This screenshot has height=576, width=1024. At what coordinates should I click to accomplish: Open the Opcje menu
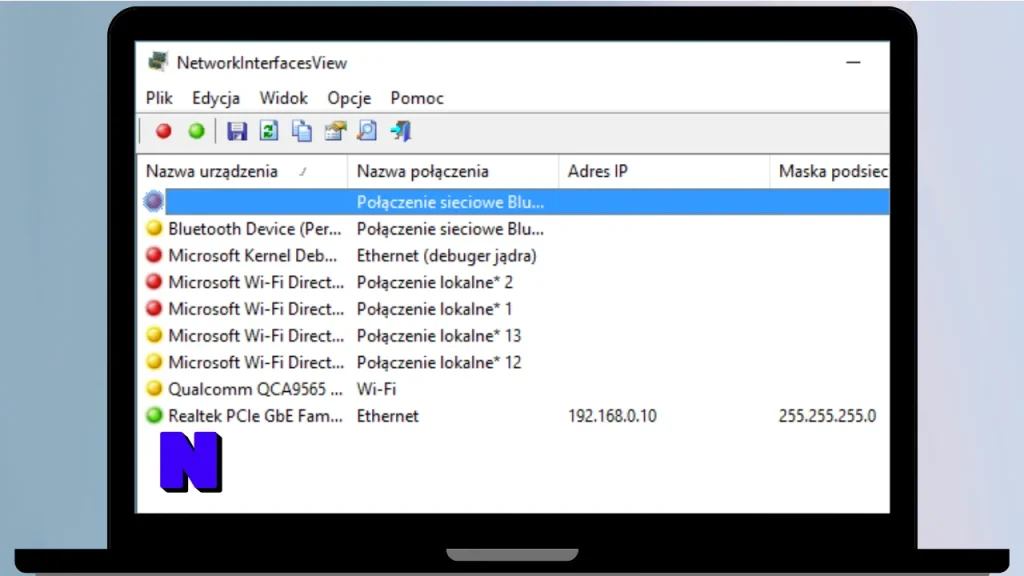point(349,98)
